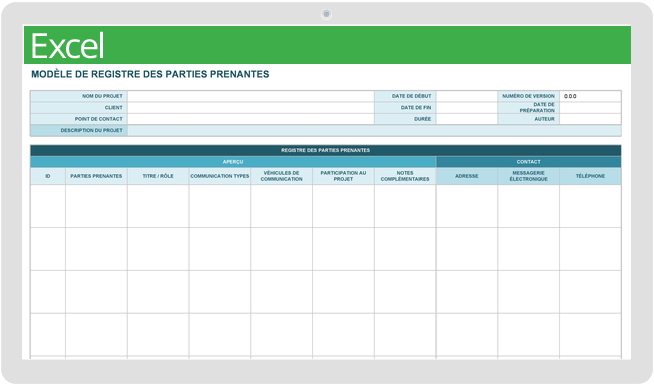The height and width of the screenshot is (385, 654).
Task: Select the AUTEUR label cell
Action: (528, 119)
